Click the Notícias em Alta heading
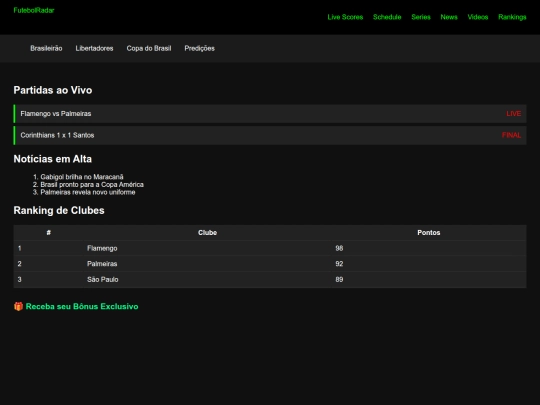540x405 pixels. click(x=53, y=159)
